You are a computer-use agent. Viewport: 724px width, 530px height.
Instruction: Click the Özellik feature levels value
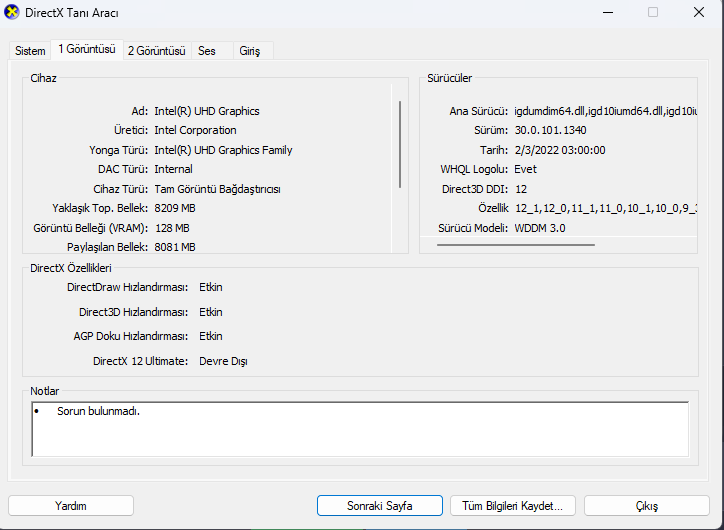(606, 208)
